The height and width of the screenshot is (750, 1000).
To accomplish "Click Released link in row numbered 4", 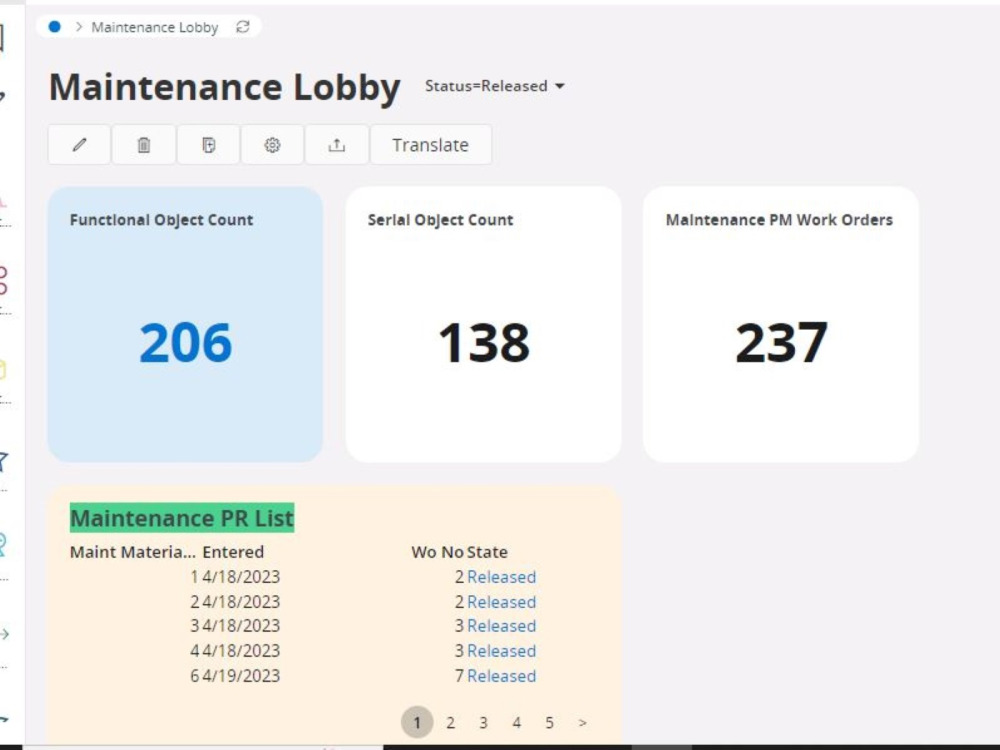I will [501, 651].
